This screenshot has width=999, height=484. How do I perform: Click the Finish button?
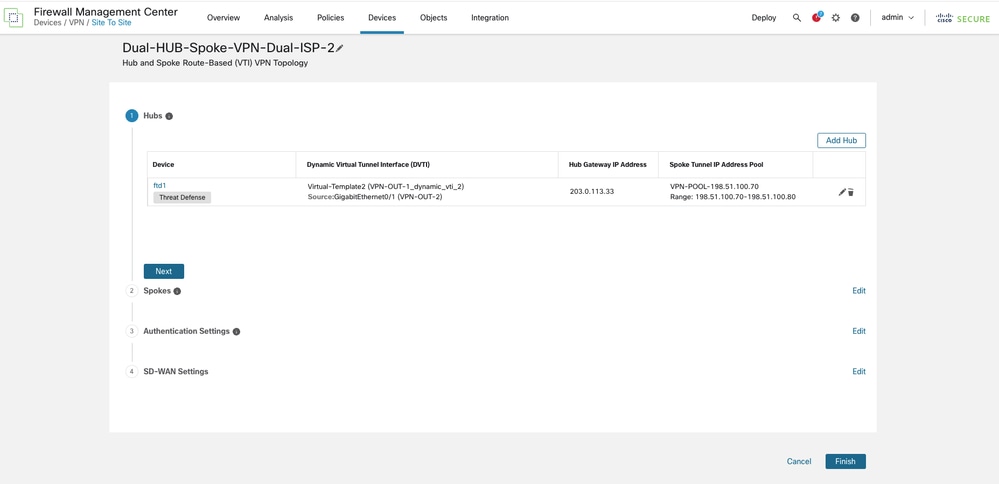click(845, 462)
